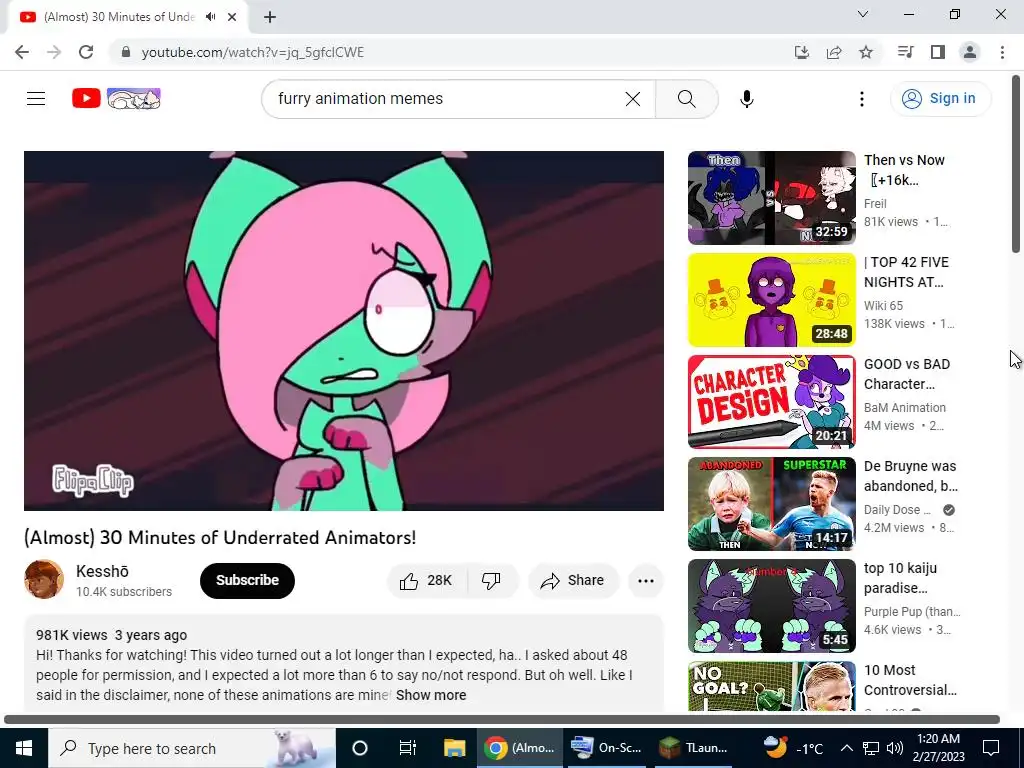The image size is (1024, 768).
Task: Open Freil channel name
Action: pyautogui.click(x=875, y=204)
